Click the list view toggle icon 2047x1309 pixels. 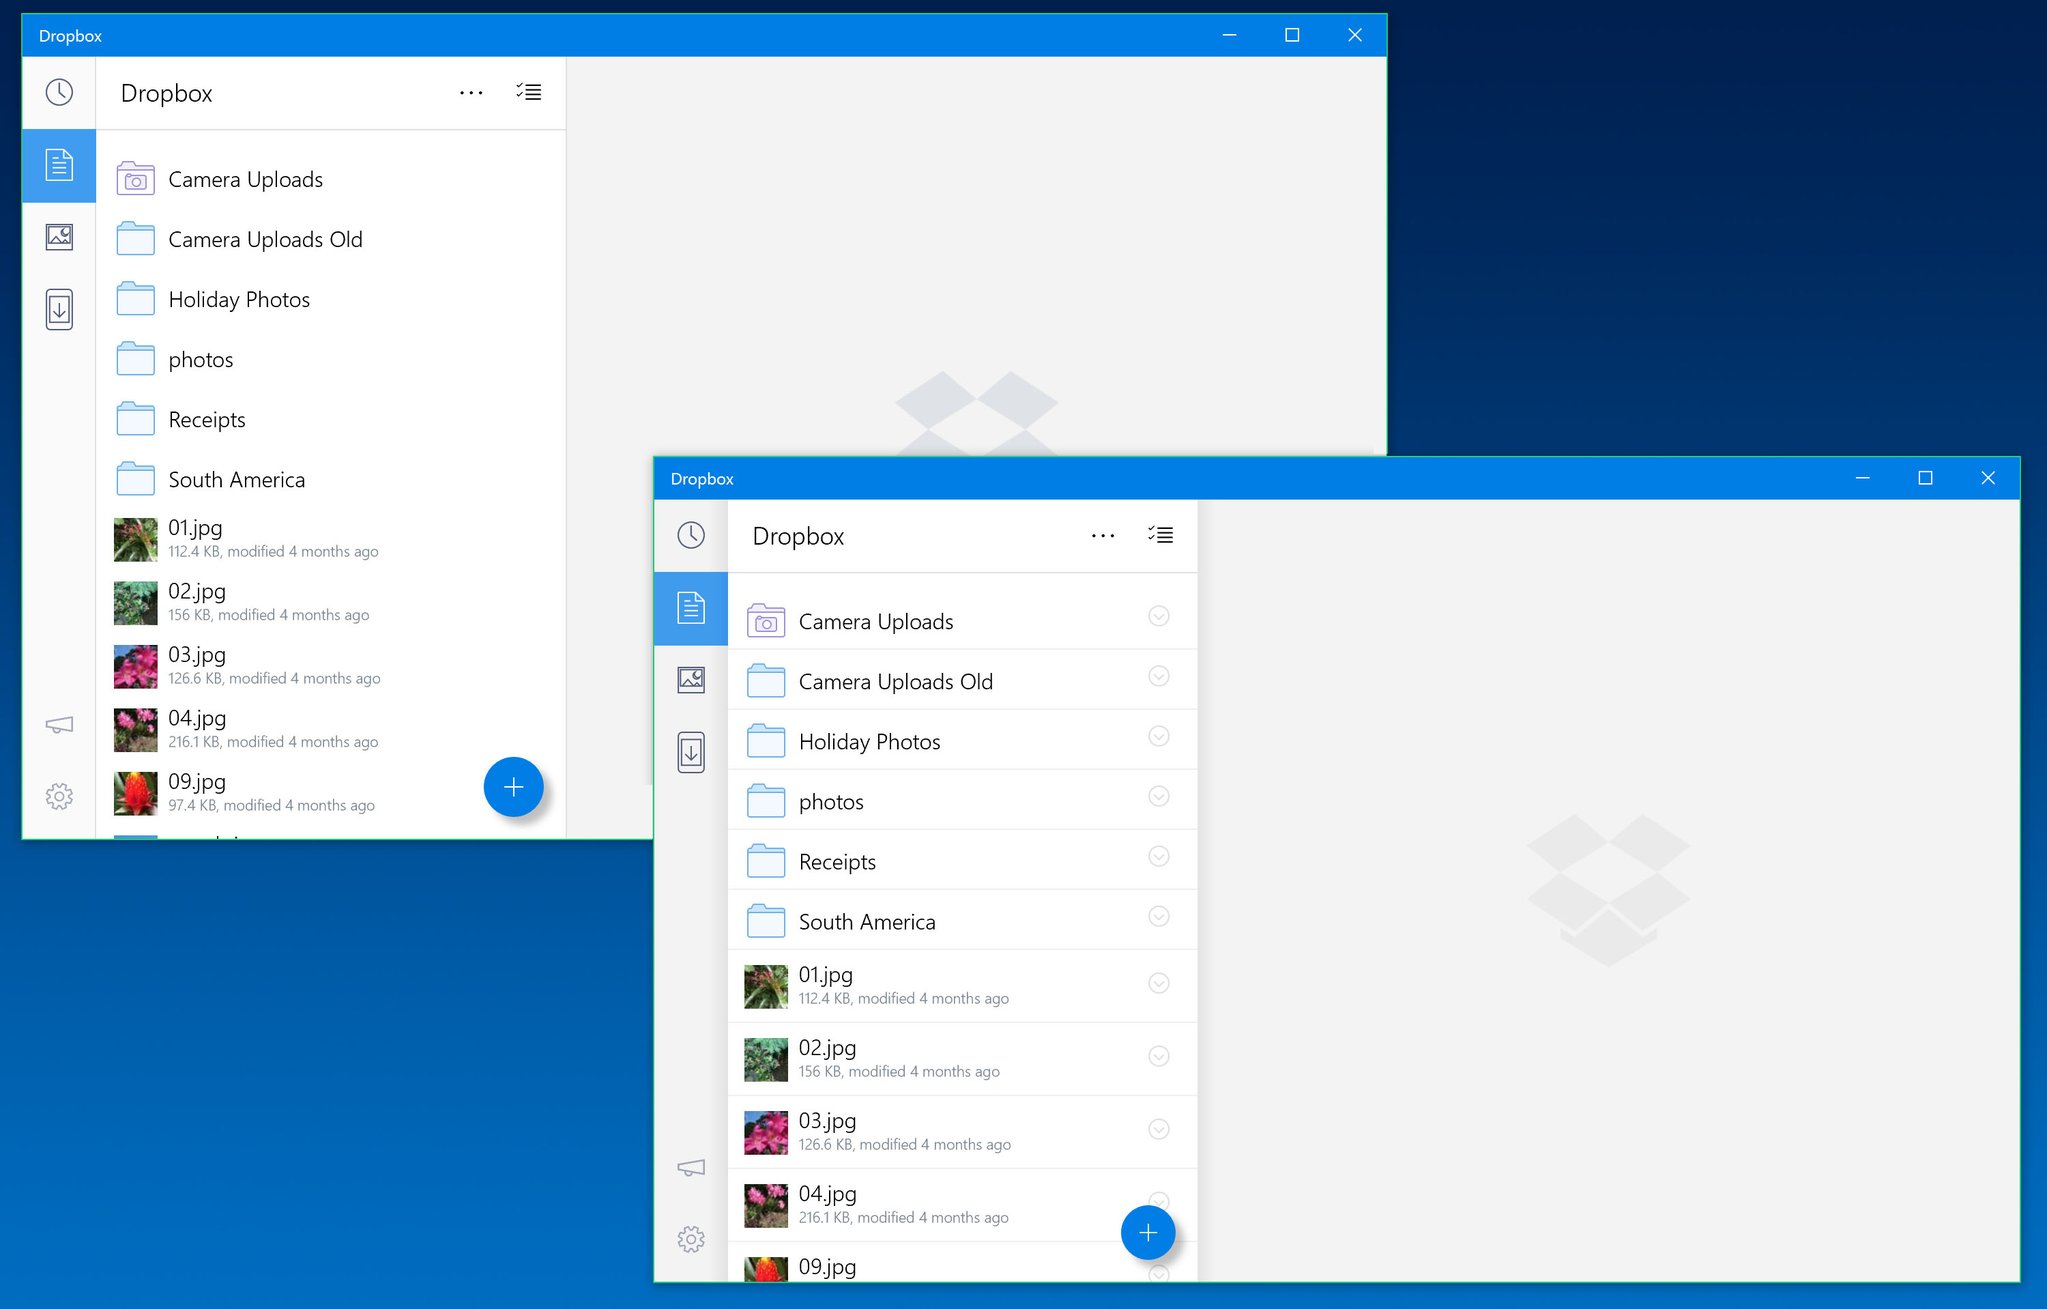click(527, 91)
